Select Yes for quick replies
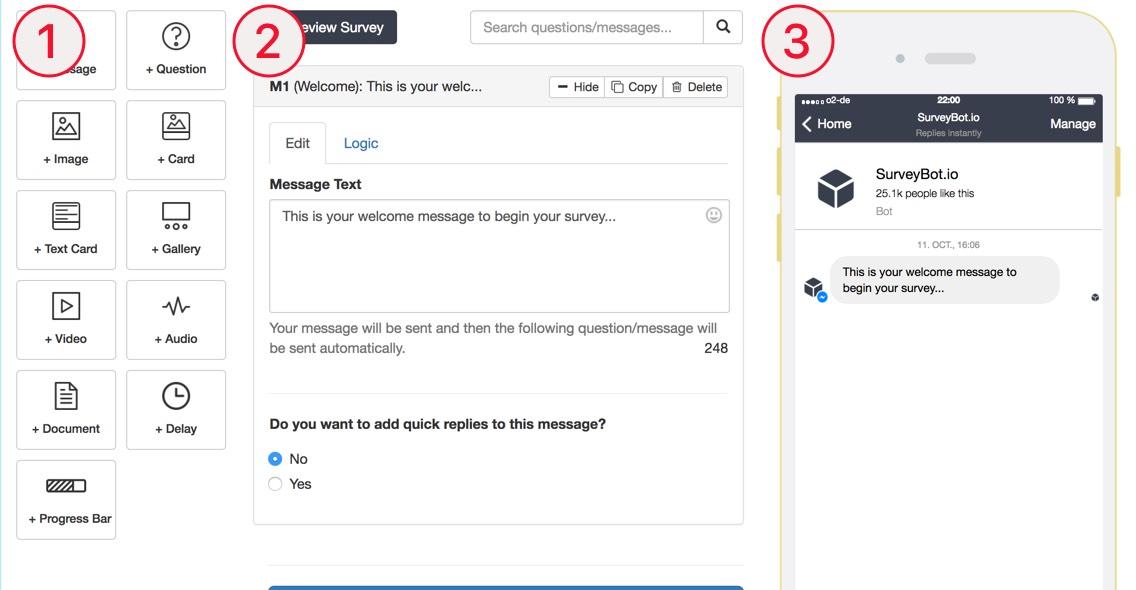Screen dimensions: 1136x590 275,484
